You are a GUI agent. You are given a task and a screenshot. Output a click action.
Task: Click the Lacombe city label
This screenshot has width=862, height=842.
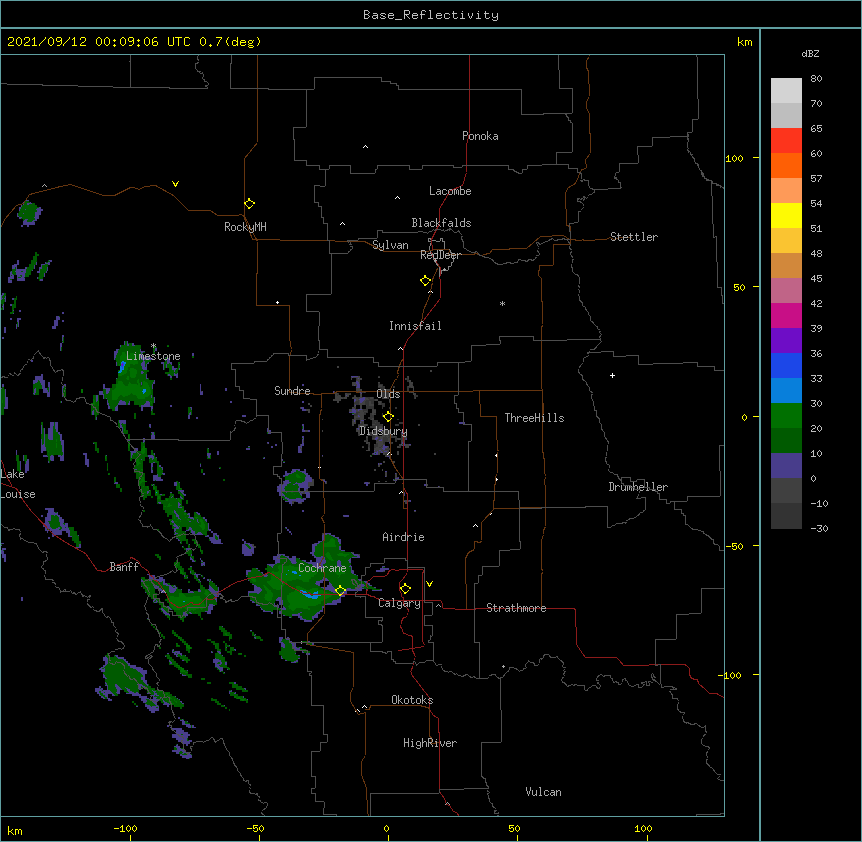point(450,191)
